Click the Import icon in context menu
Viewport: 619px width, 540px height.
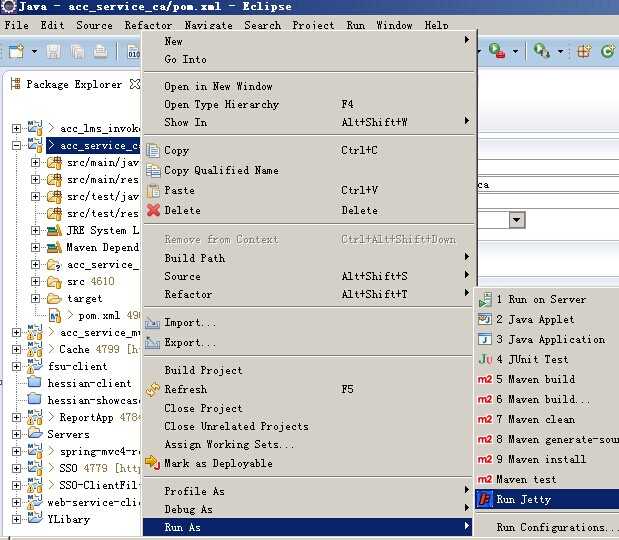[152, 323]
